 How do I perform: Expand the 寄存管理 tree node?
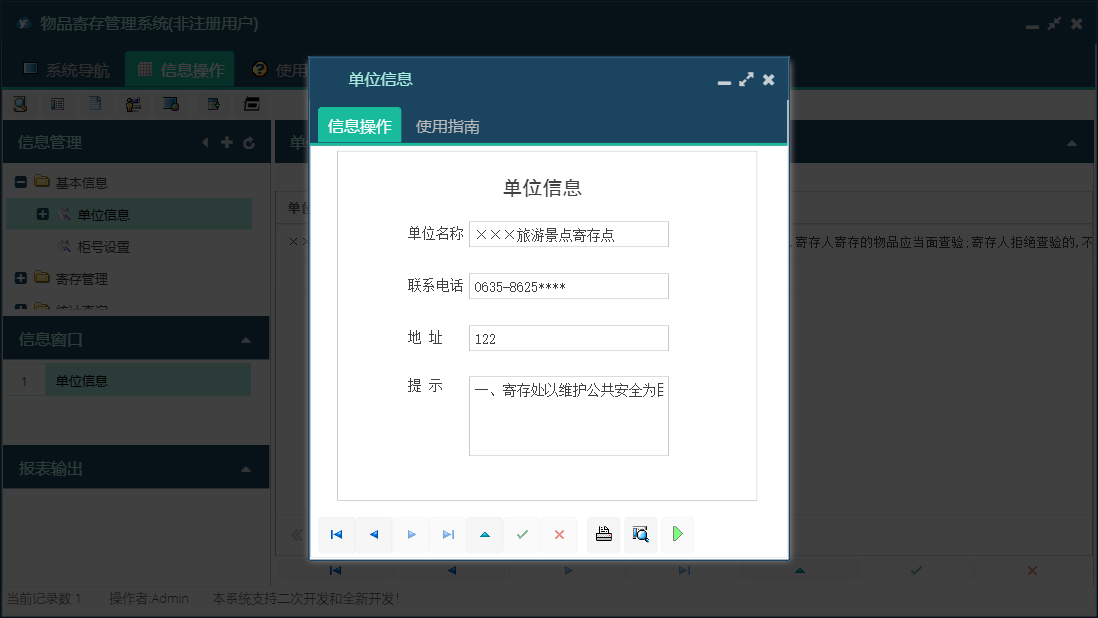click(19, 278)
